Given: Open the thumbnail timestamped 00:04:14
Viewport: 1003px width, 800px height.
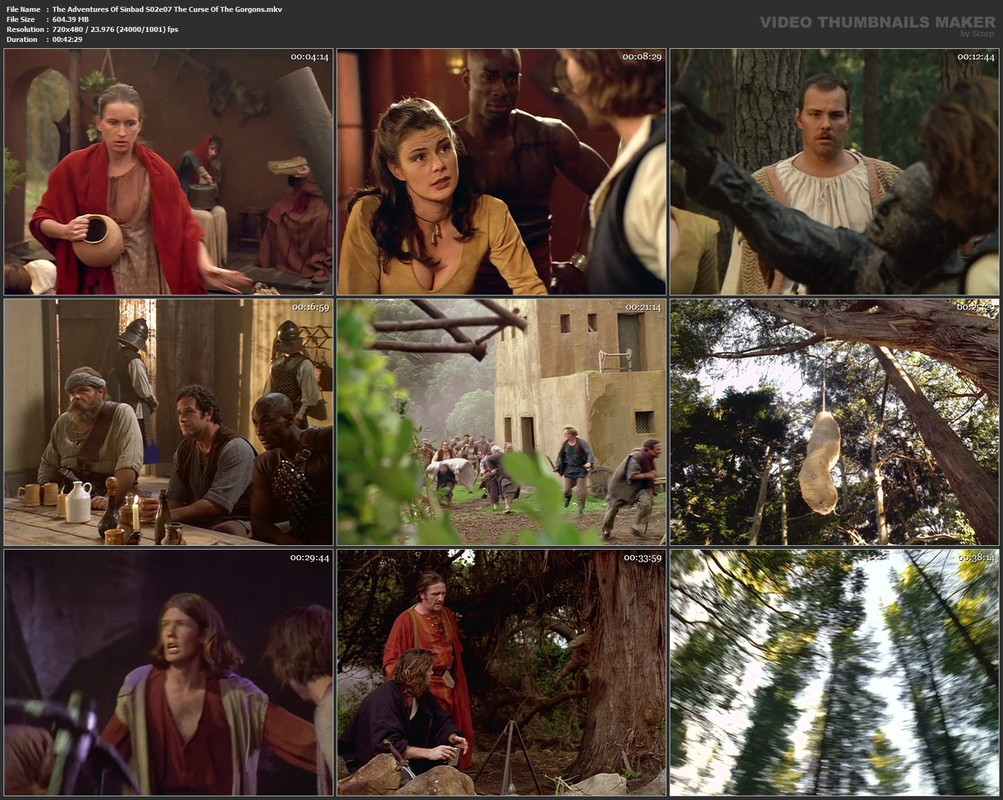Looking at the screenshot, I should [169, 172].
